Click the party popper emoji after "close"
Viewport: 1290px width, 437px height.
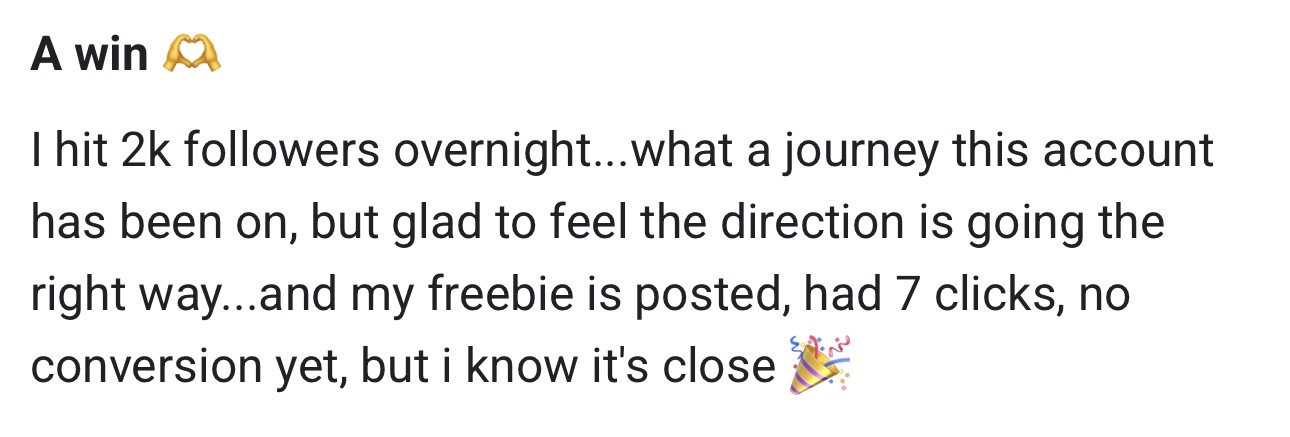tap(819, 365)
